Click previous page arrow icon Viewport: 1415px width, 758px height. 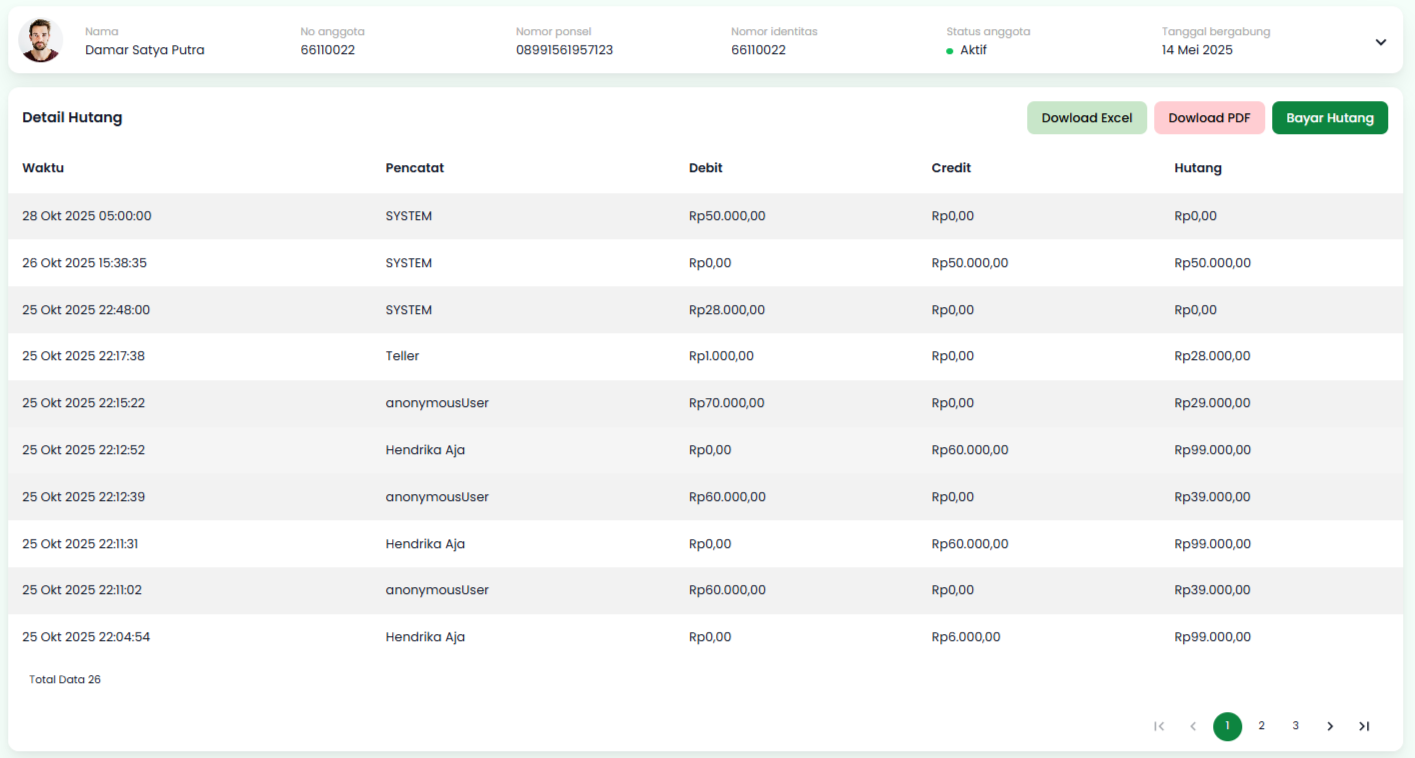pyautogui.click(x=1193, y=726)
